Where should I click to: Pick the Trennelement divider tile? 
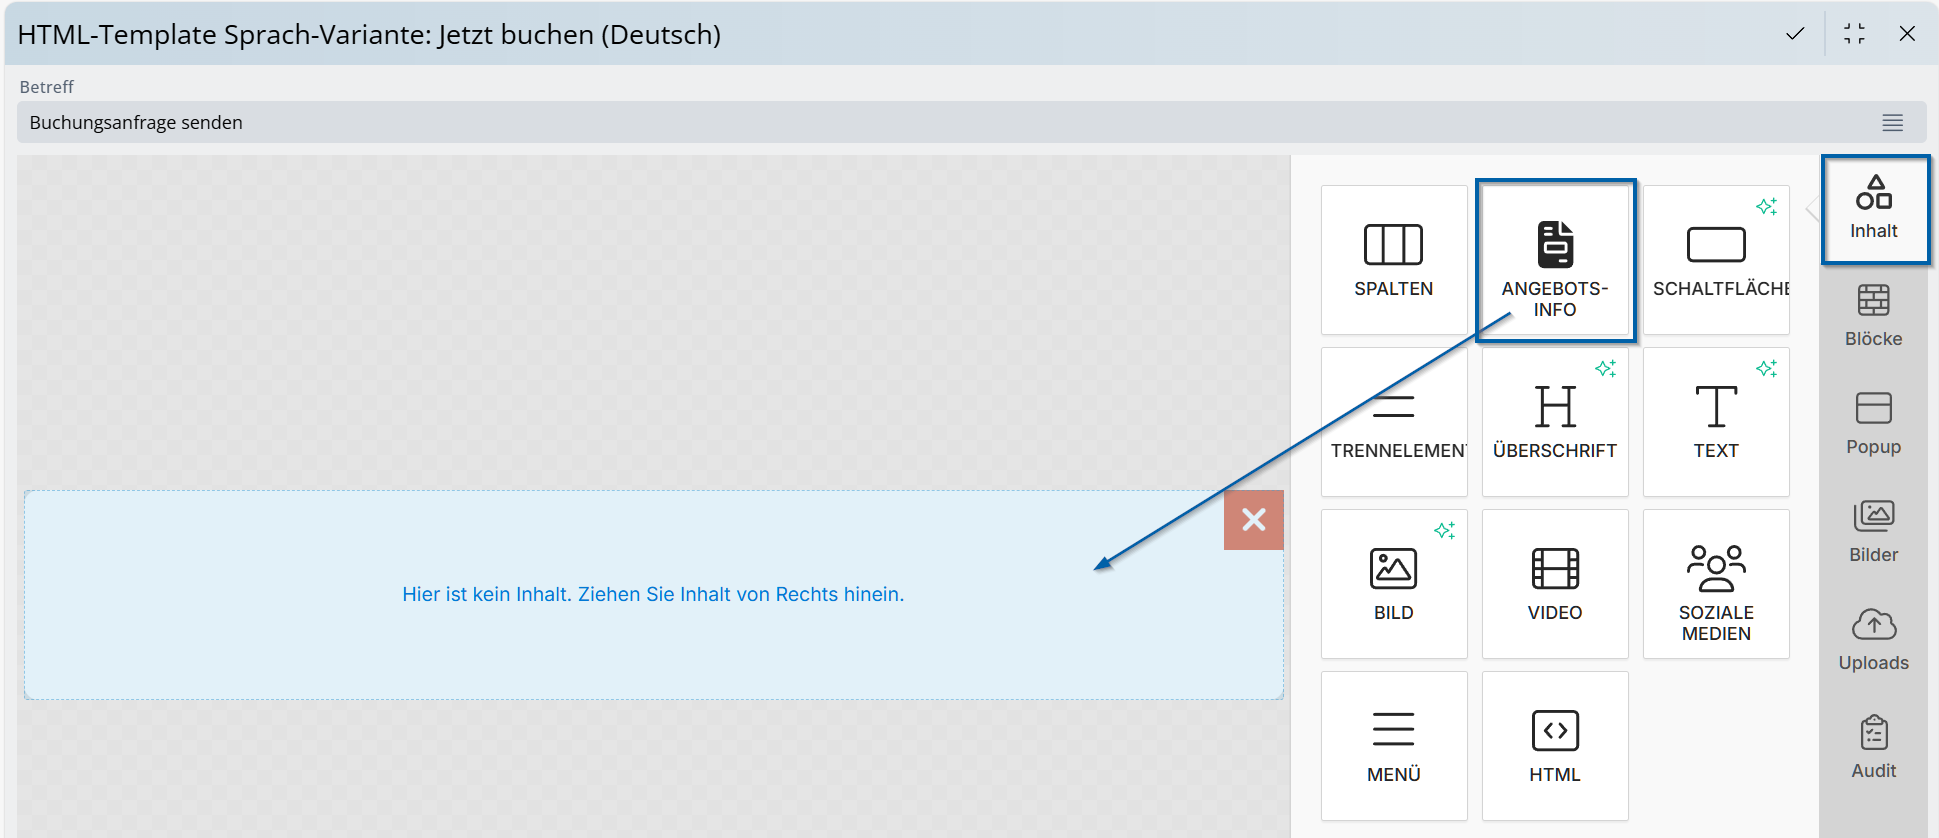point(1393,422)
